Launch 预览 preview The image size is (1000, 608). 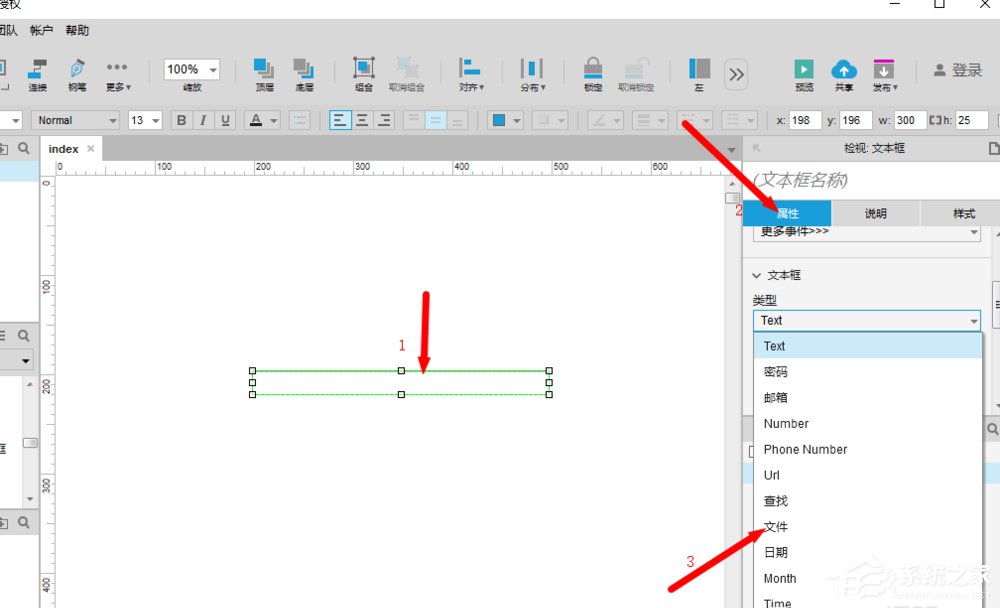click(x=804, y=75)
